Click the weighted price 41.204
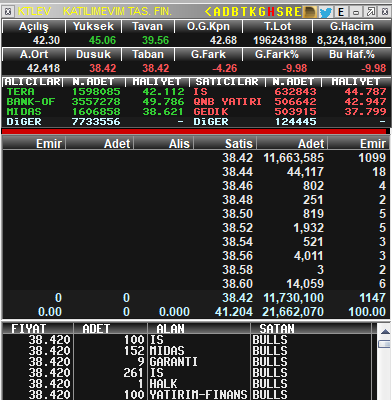This screenshot has height=400, width=392. 234,312
